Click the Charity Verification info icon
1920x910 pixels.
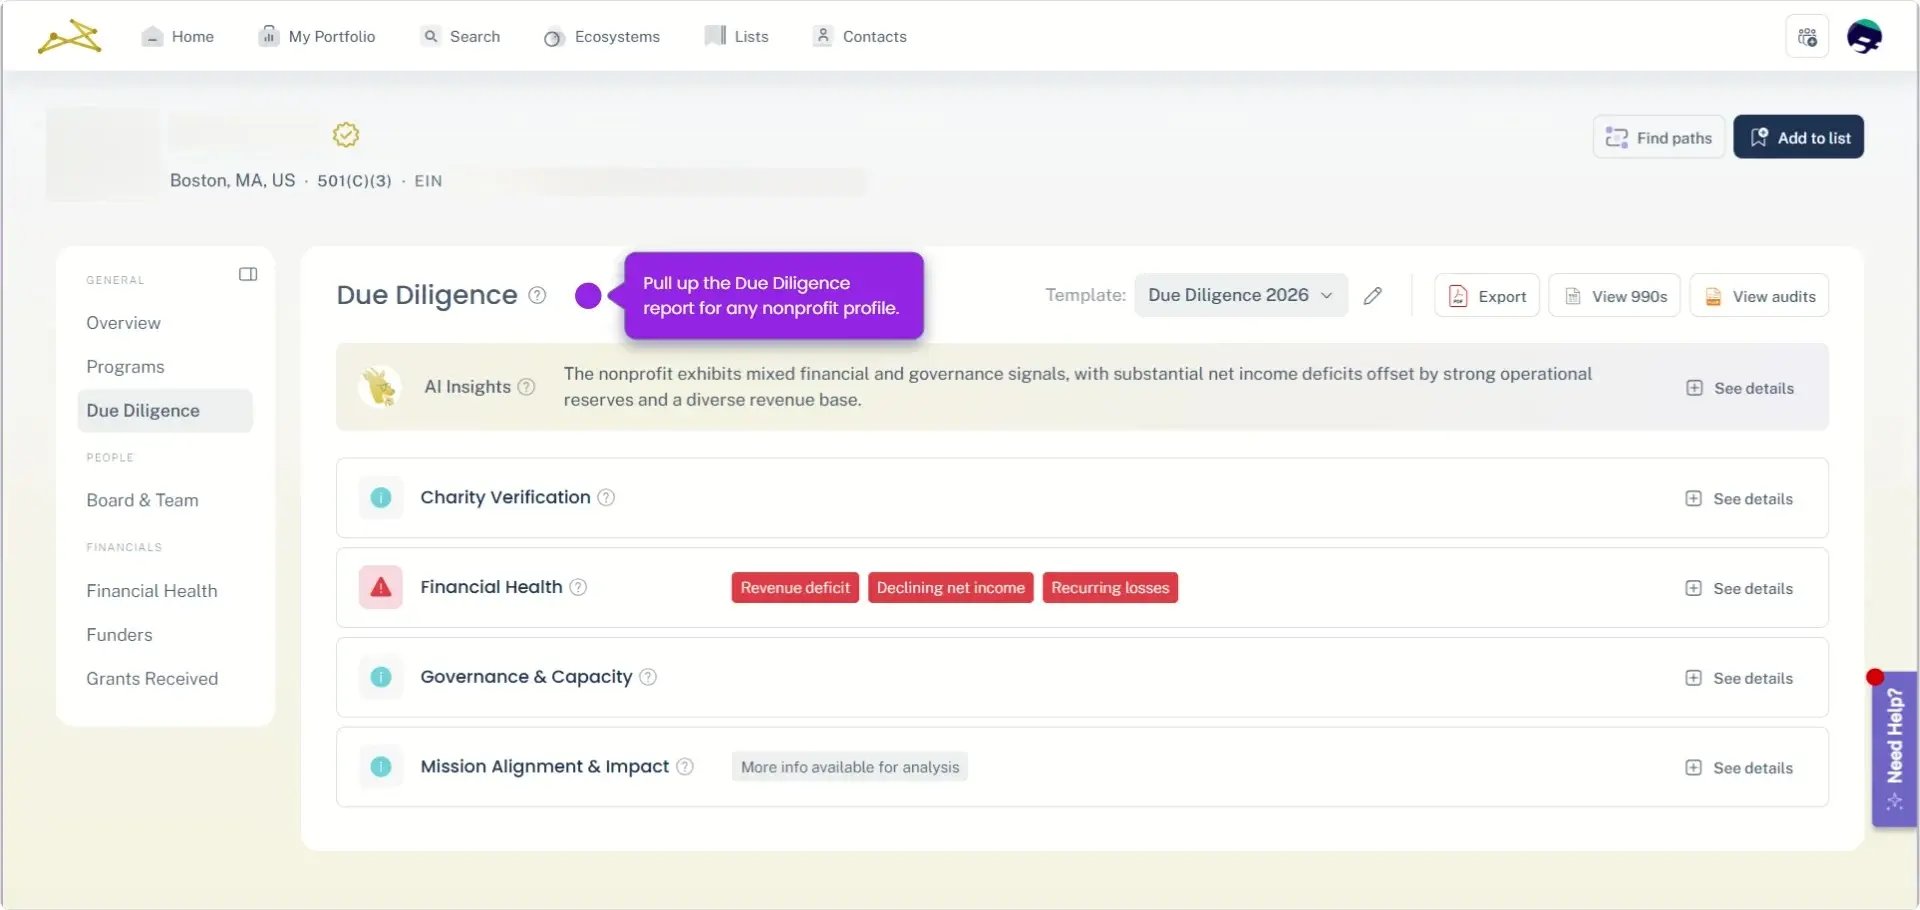[381, 498]
